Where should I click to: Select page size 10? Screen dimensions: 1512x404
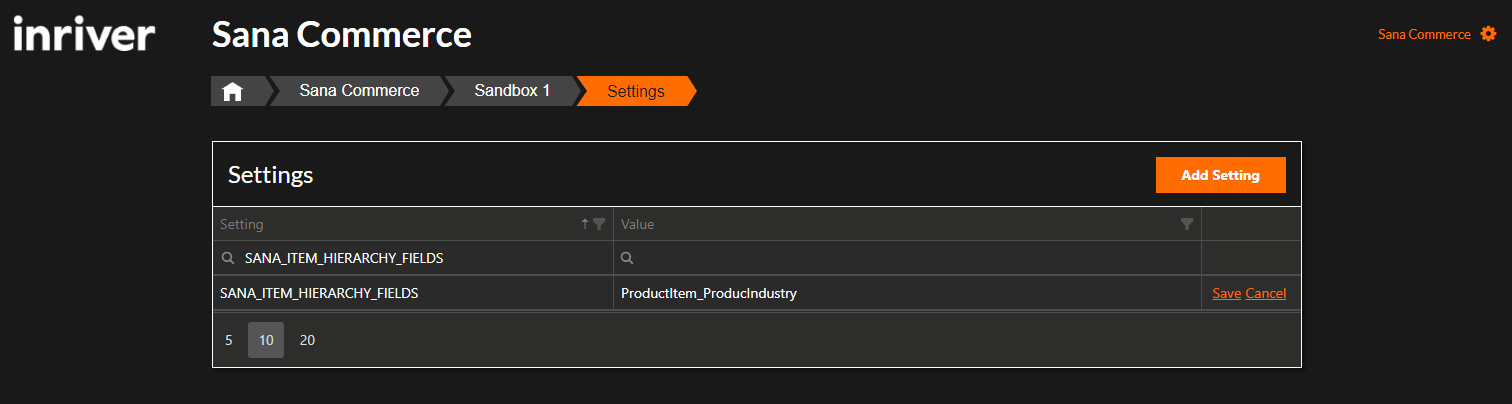click(266, 340)
